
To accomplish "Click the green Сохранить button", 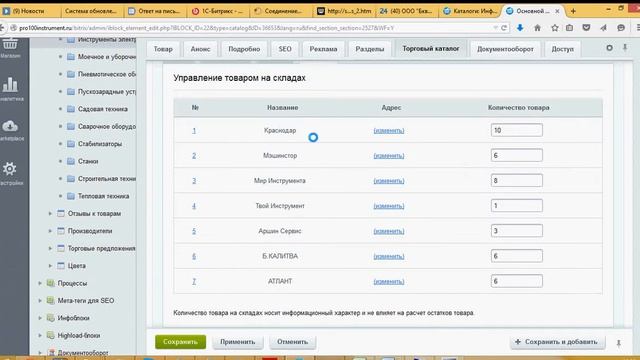I will 180,342.
